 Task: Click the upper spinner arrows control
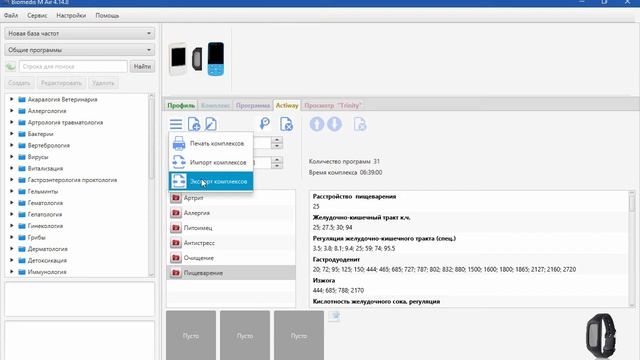point(277,143)
